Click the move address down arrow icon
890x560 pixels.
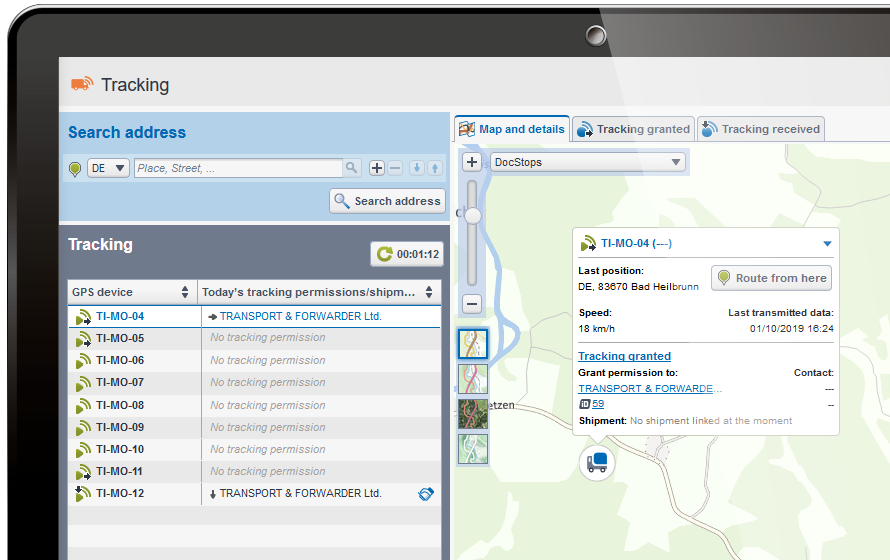tap(417, 168)
